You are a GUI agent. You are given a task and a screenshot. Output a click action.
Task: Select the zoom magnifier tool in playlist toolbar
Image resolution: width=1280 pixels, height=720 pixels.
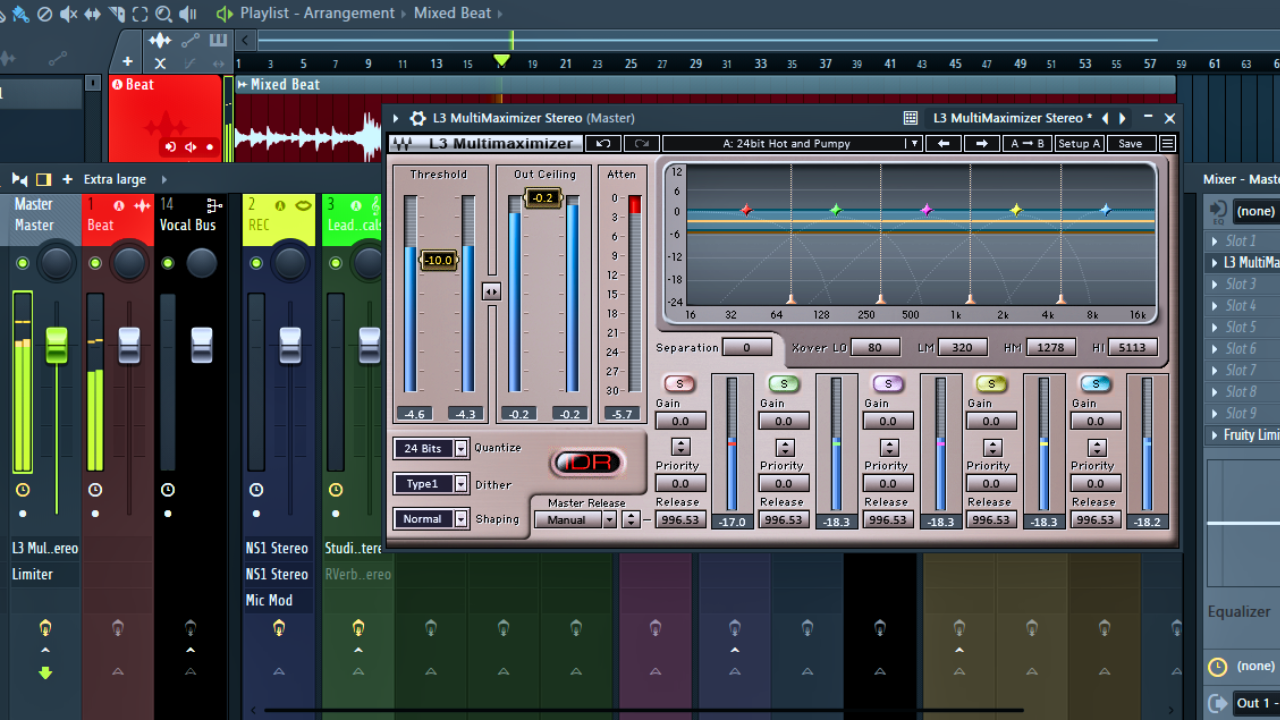pos(164,14)
